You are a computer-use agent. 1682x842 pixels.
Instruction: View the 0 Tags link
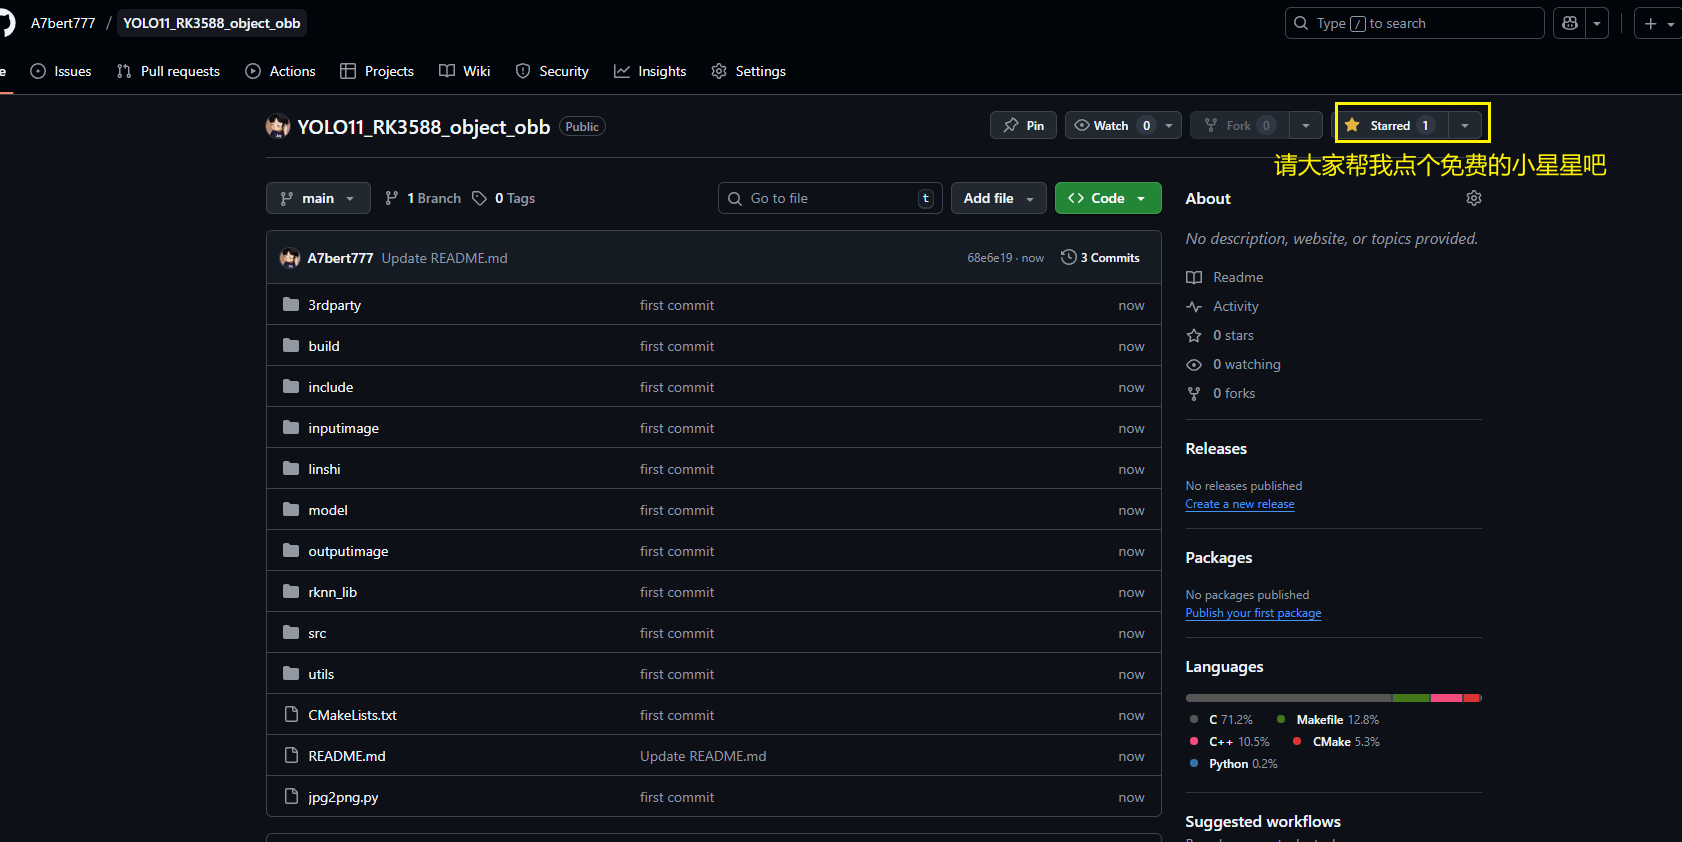coord(504,198)
